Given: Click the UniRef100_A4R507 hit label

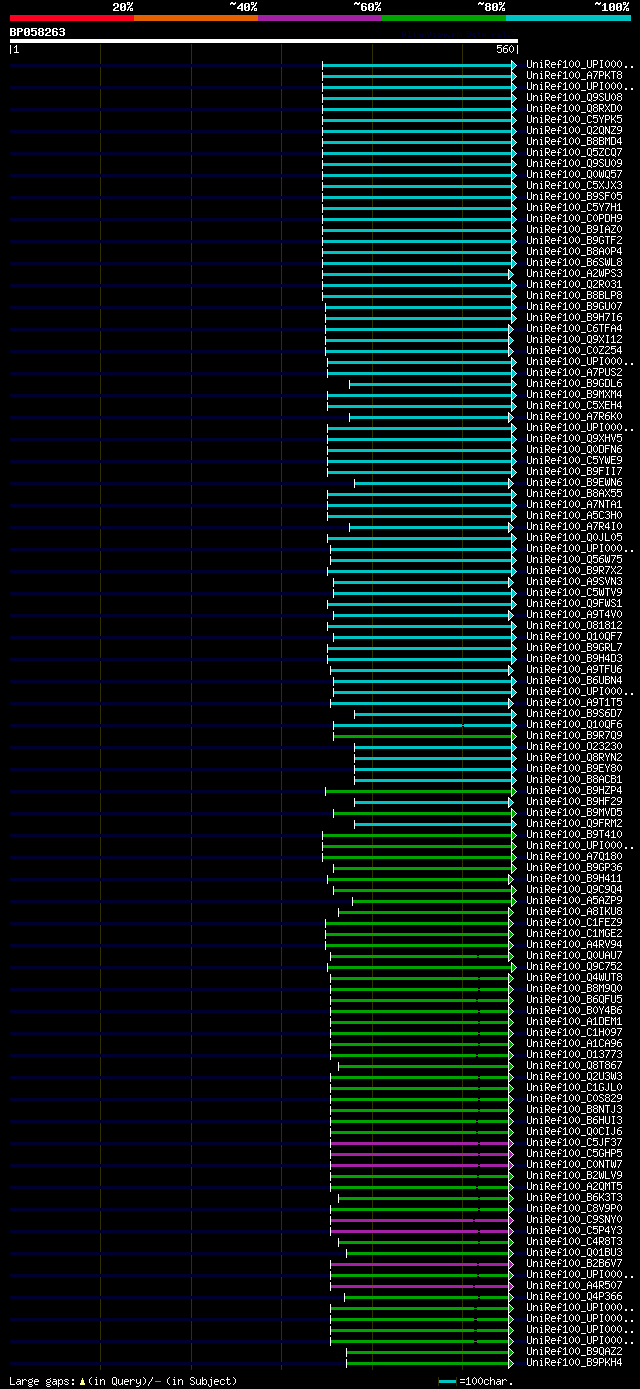Looking at the screenshot, I should [574, 1285].
